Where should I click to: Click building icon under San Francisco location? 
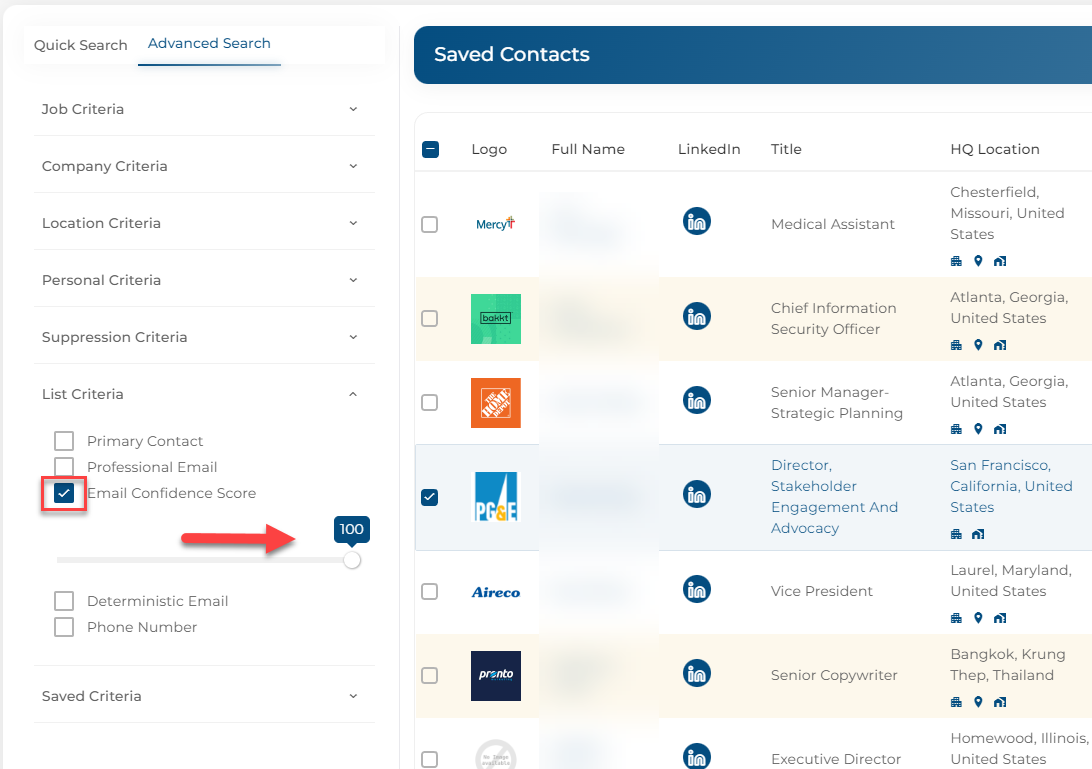coord(956,534)
